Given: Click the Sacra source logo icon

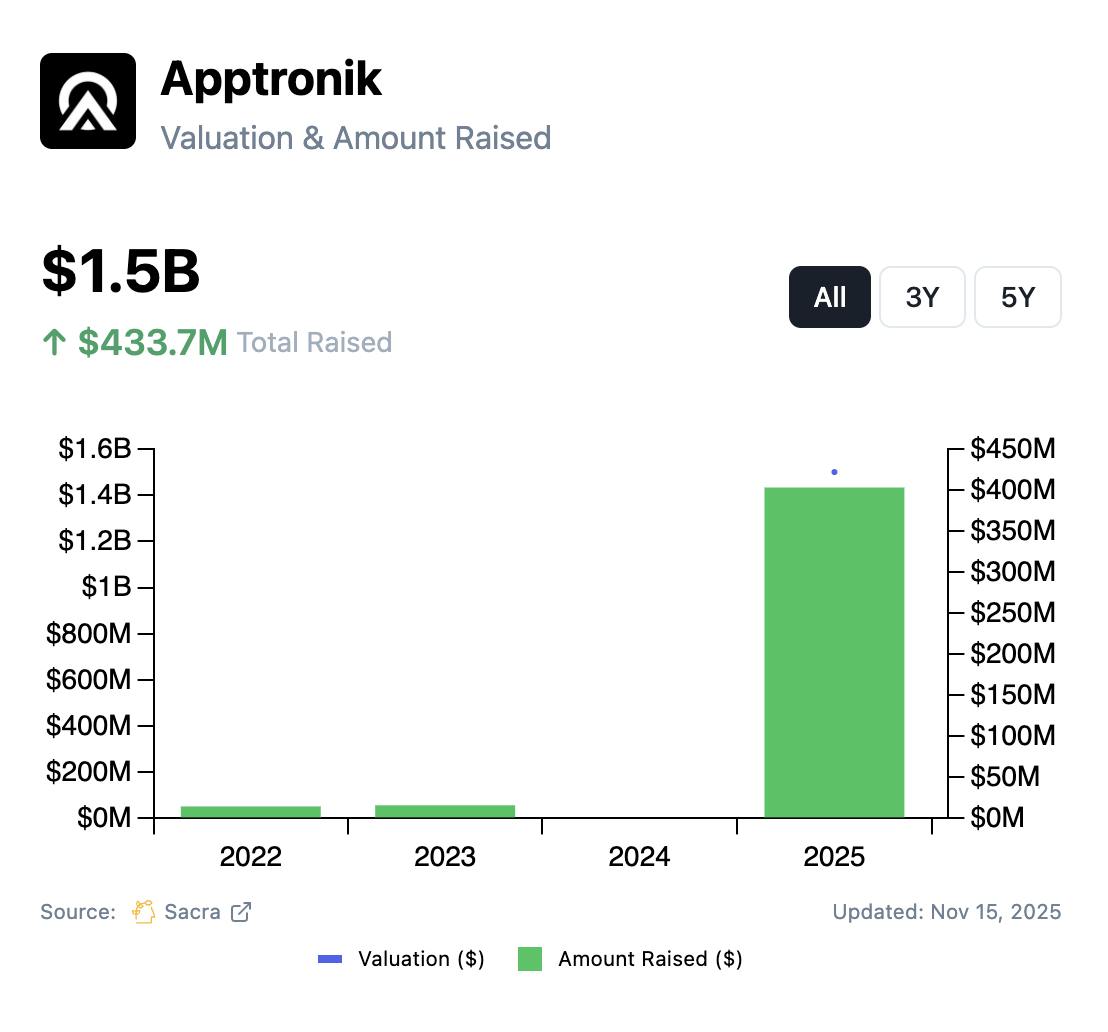Looking at the screenshot, I should 144,912.
